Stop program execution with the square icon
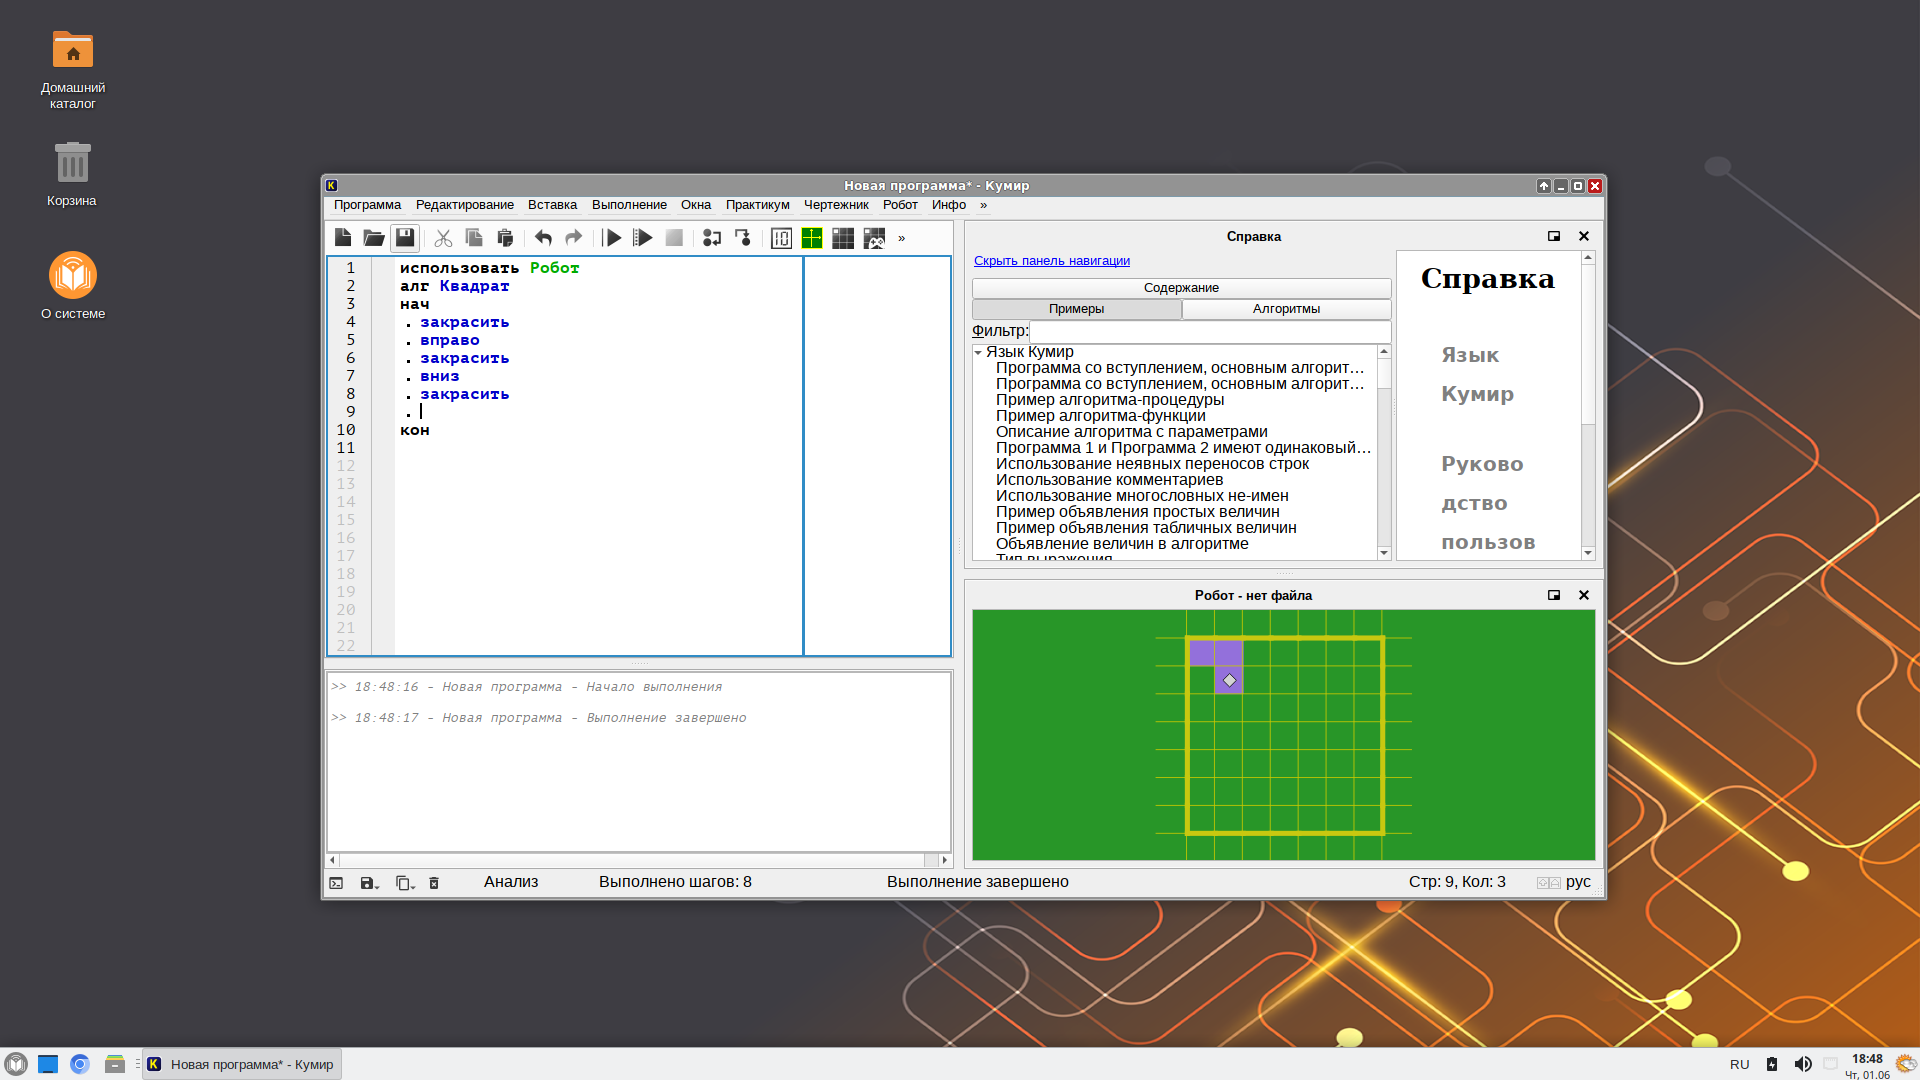Image resolution: width=1920 pixels, height=1080 pixels. click(x=674, y=238)
